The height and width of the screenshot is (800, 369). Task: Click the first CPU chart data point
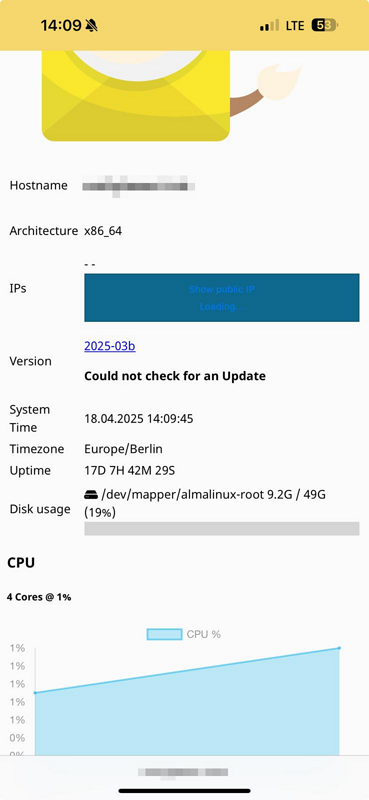[x=35, y=692]
